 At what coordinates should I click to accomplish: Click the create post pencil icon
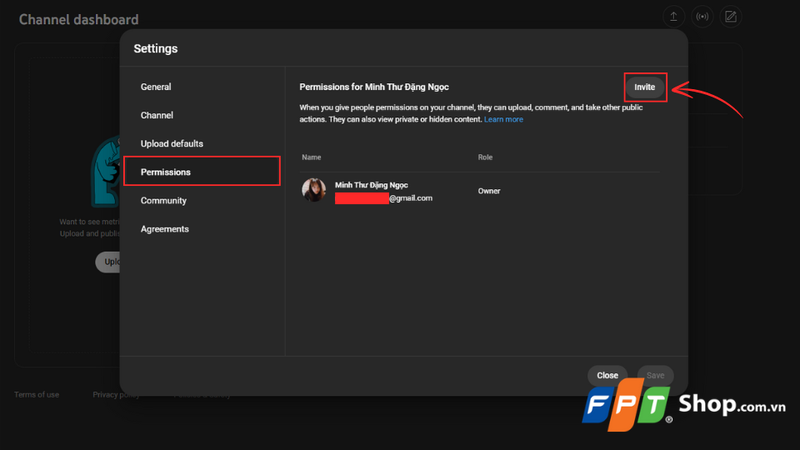731,17
